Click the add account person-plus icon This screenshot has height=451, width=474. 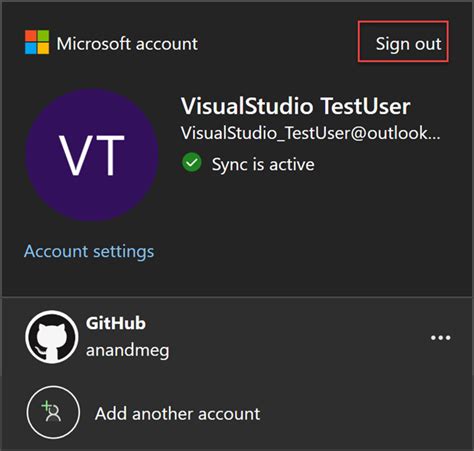coord(53,413)
